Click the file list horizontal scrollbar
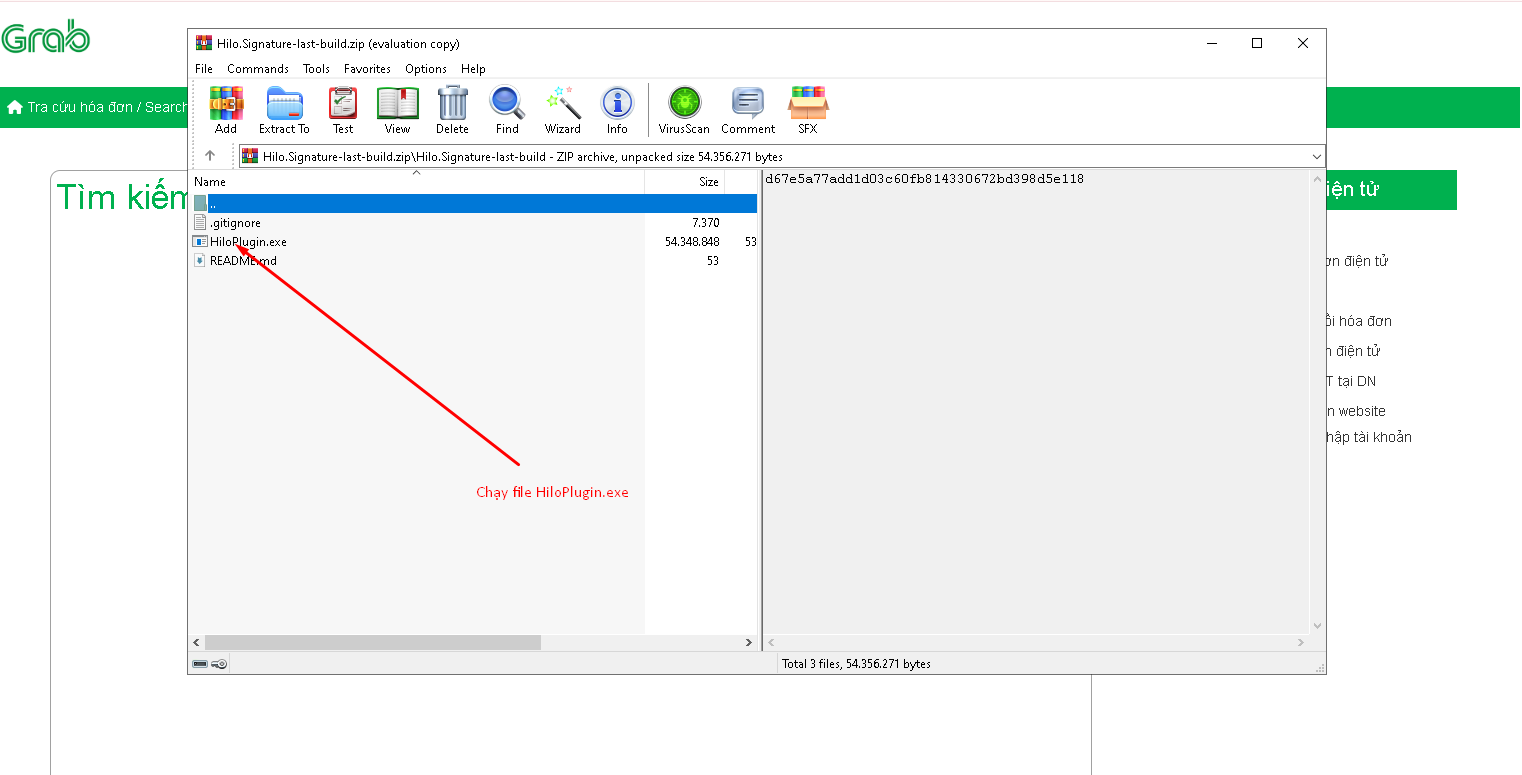1522x775 pixels. click(372, 643)
